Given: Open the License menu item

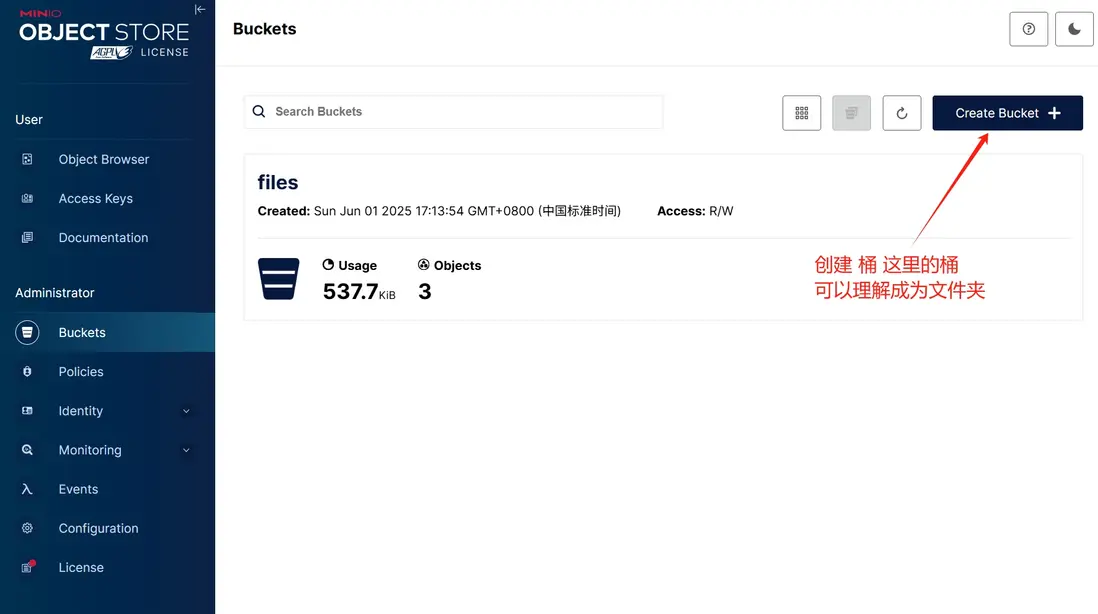Looking at the screenshot, I should pos(81,567).
